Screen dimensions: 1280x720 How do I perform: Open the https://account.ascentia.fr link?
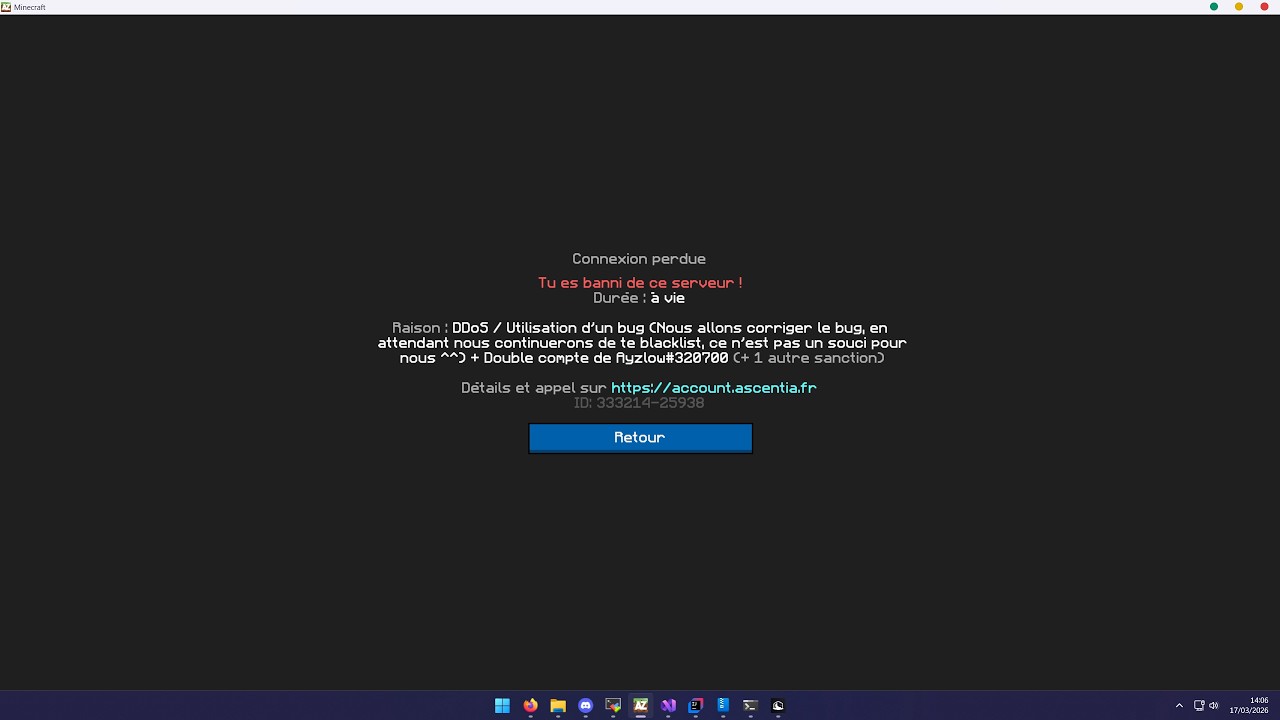click(713, 388)
